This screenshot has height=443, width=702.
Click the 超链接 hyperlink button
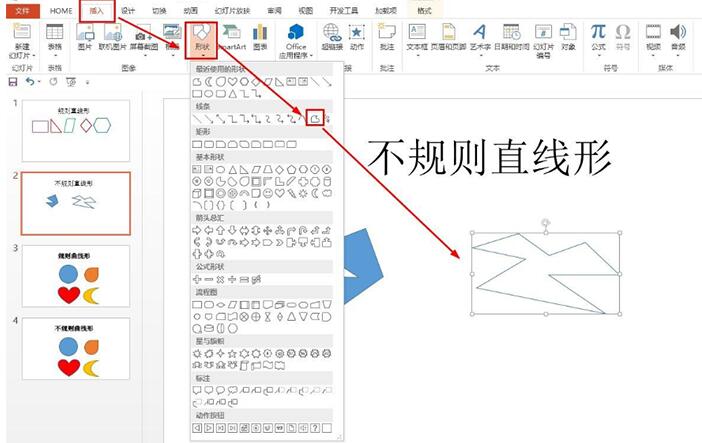pos(332,37)
